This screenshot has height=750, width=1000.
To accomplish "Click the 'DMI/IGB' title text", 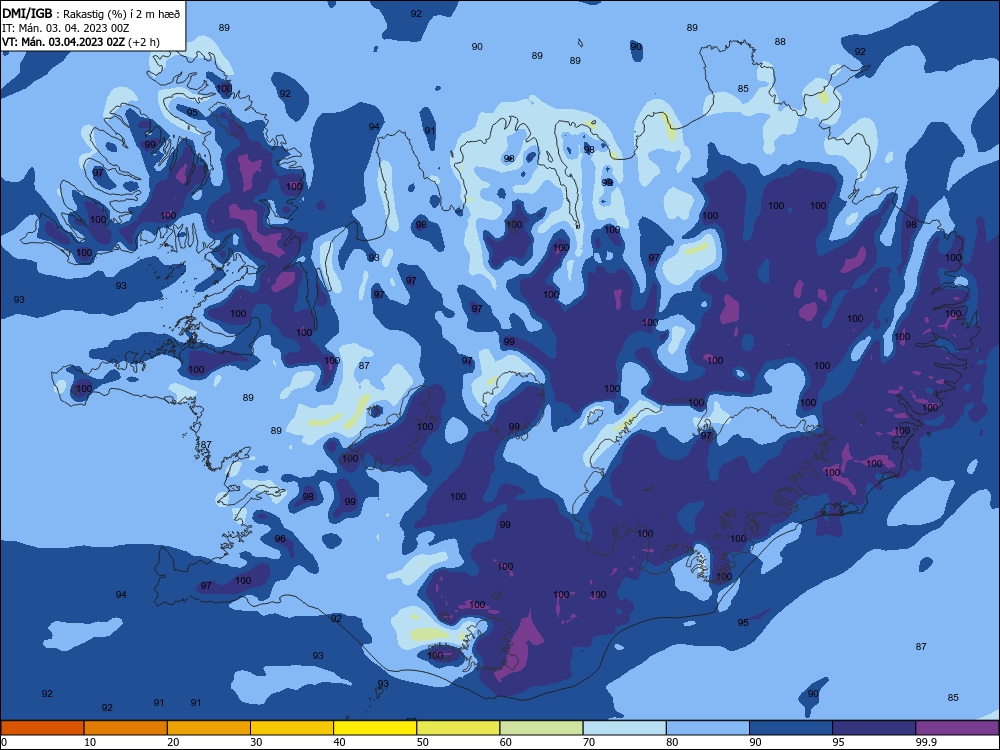I will 27,13.
